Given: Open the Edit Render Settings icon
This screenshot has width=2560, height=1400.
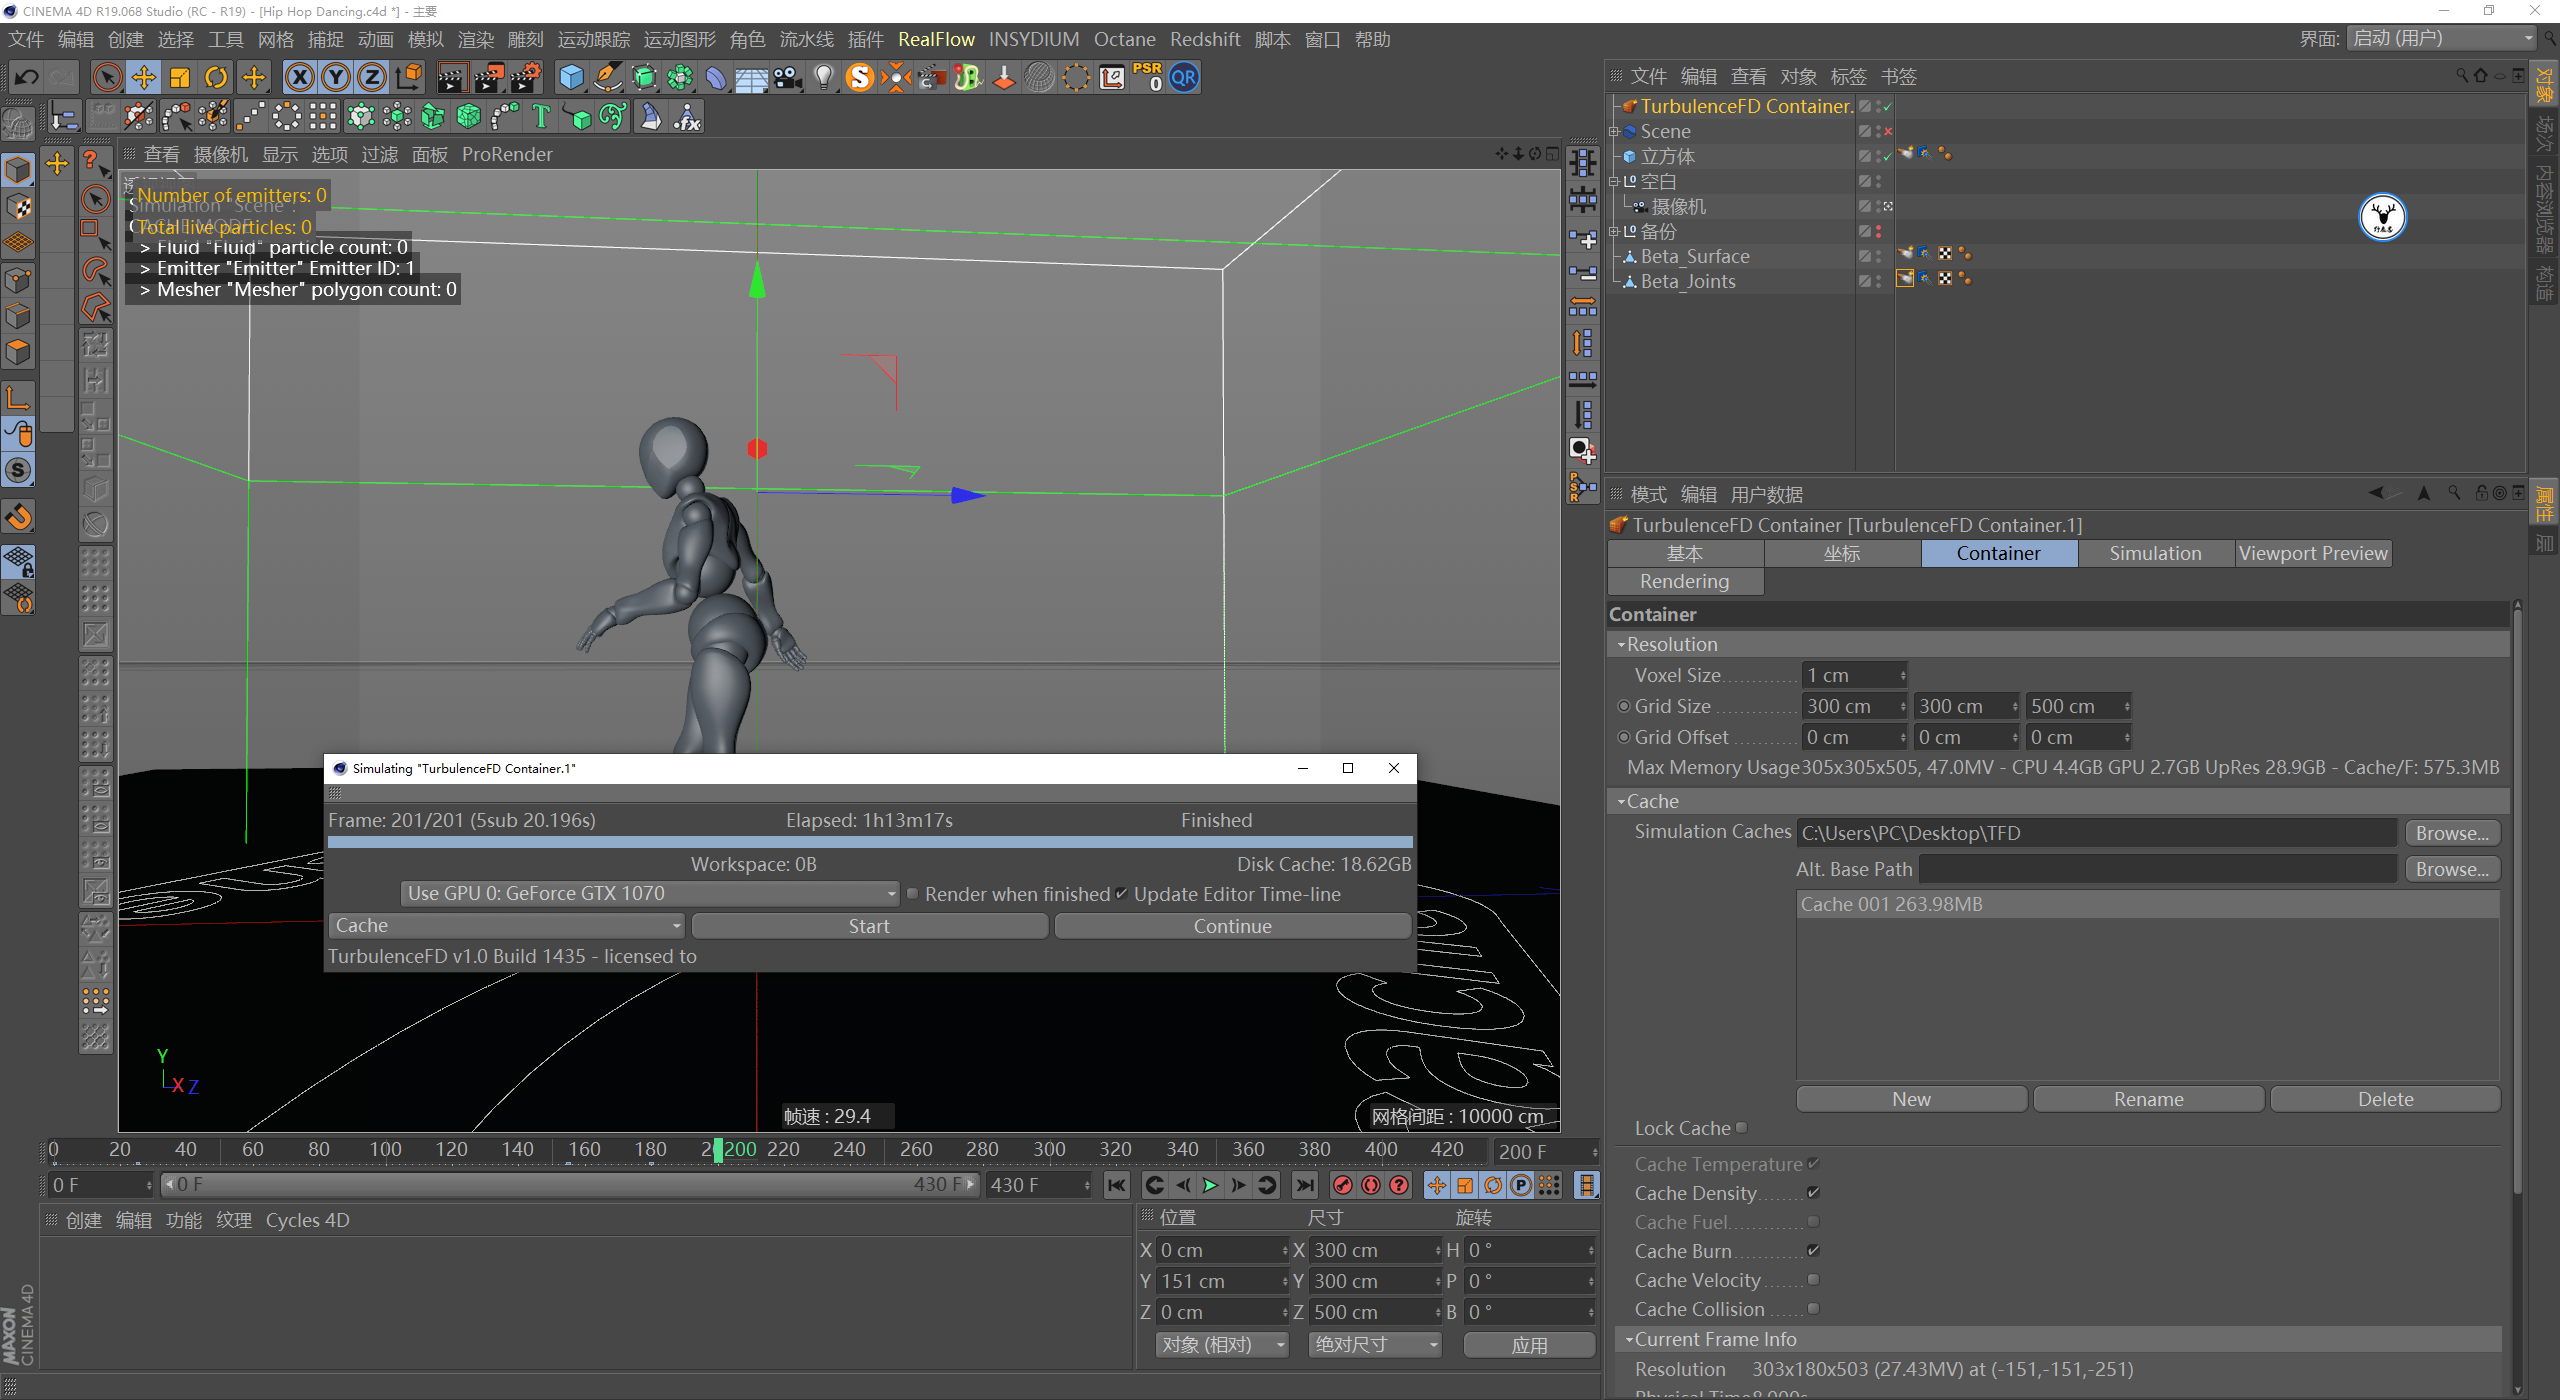Looking at the screenshot, I should coord(526,78).
